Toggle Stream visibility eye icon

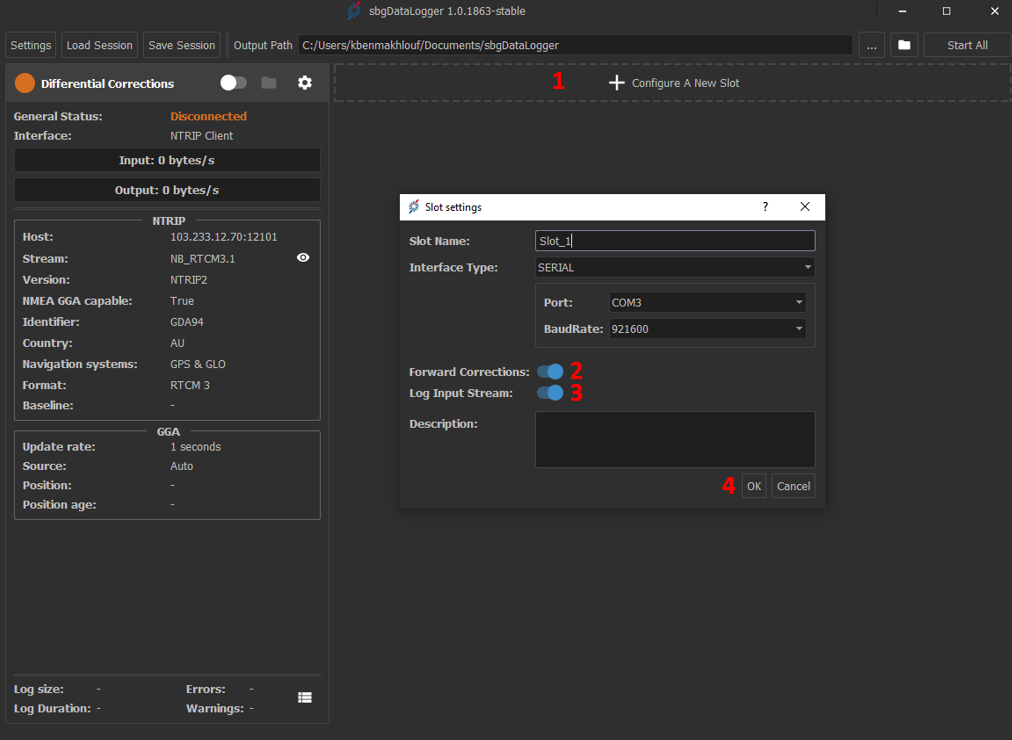click(303, 258)
